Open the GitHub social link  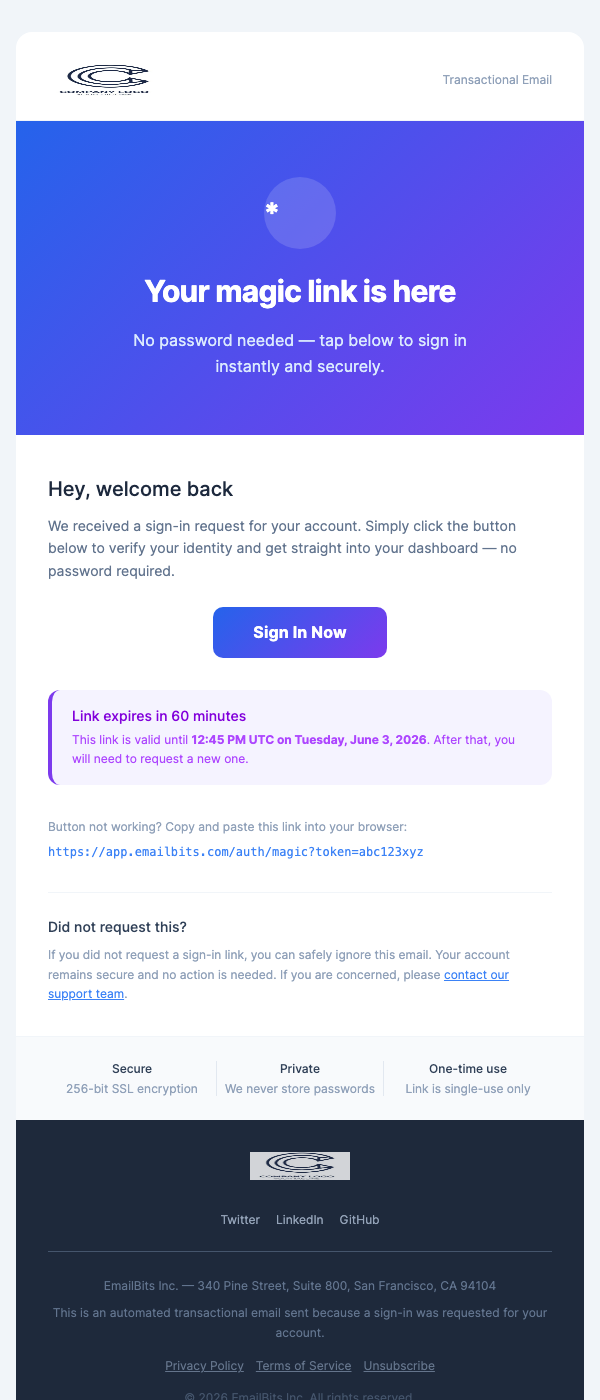pyautogui.click(x=359, y=1219)
